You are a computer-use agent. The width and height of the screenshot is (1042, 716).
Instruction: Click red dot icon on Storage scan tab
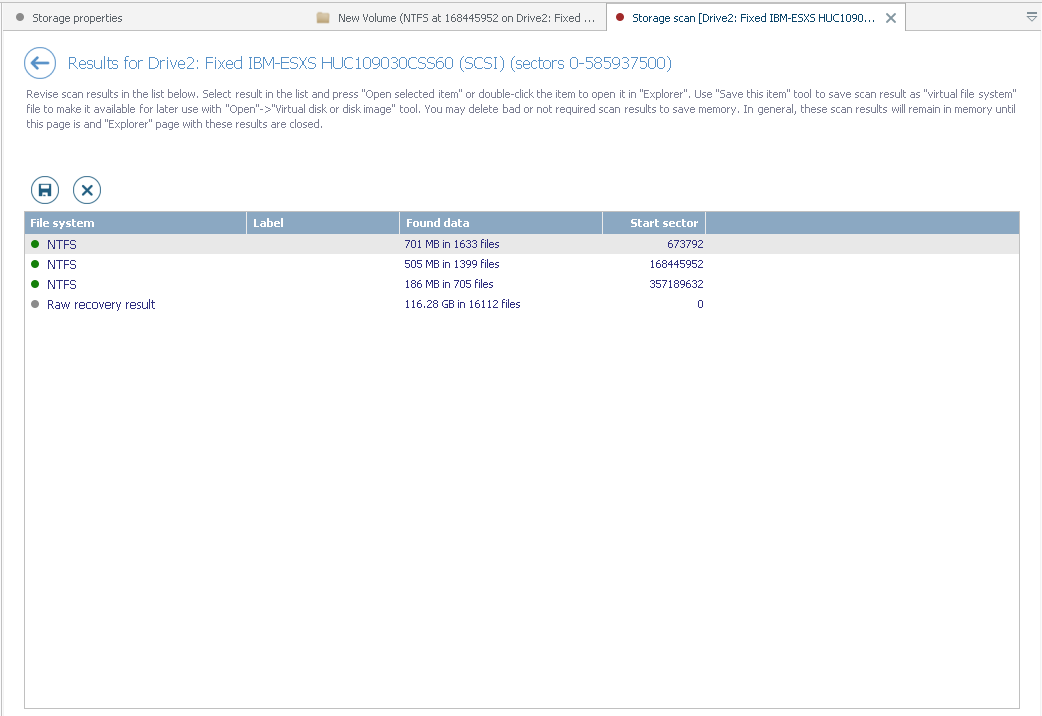tap(620, 17)
